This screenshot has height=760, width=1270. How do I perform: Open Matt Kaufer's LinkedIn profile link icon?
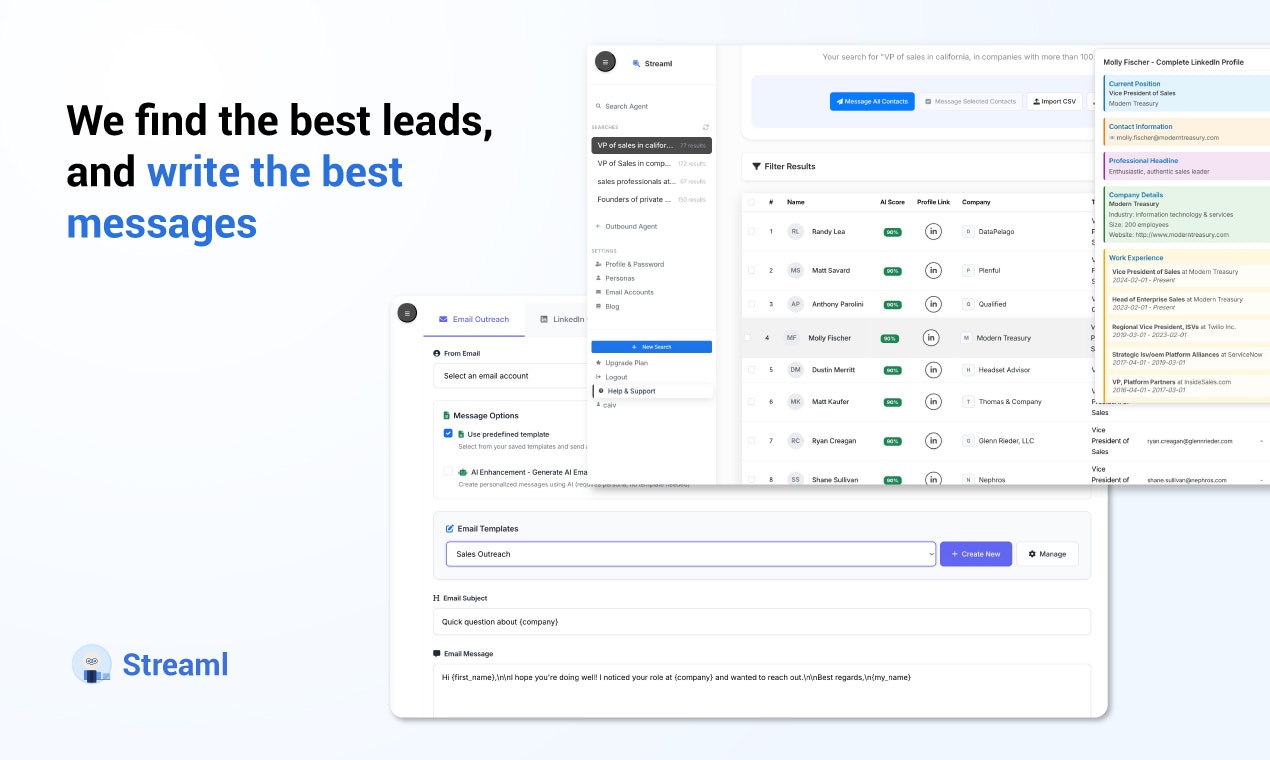pos(933,401)
